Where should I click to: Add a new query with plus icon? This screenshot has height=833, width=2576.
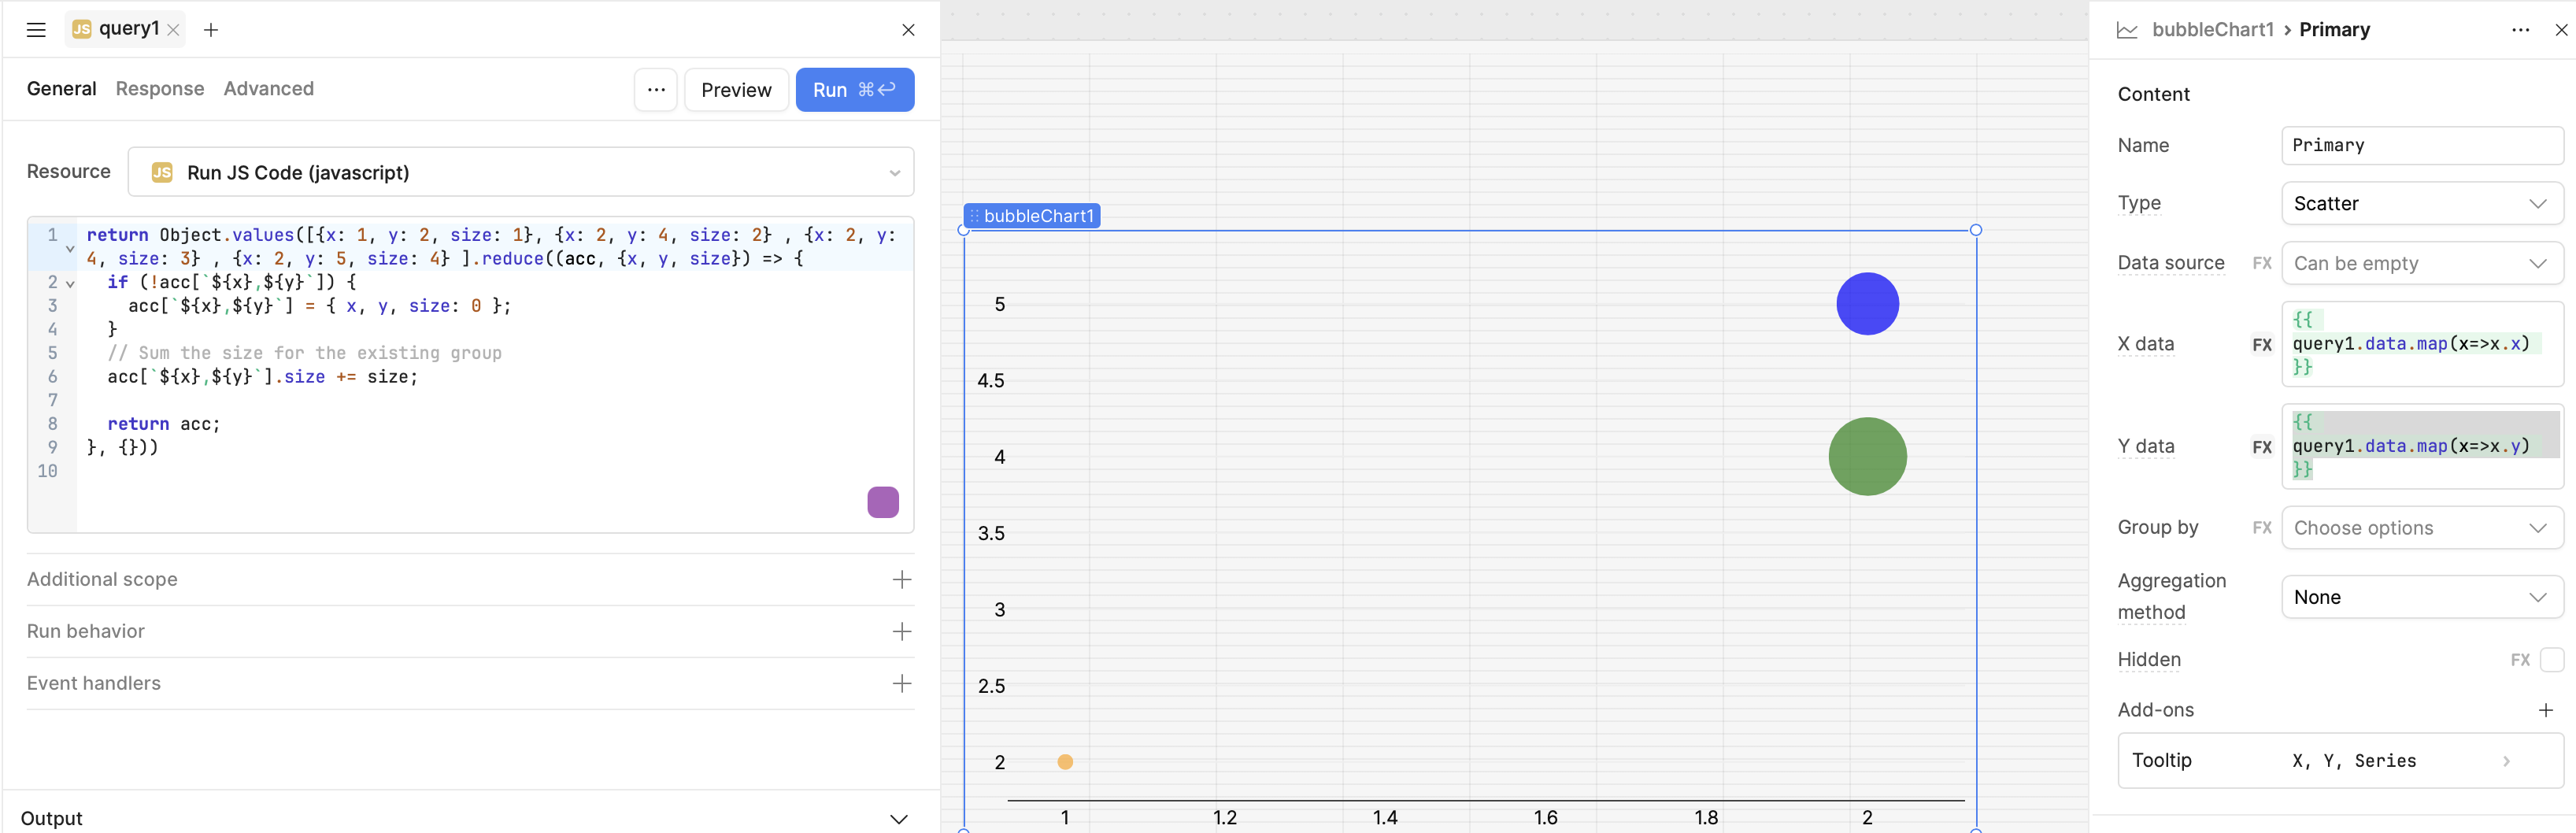(x=211, y=30)
